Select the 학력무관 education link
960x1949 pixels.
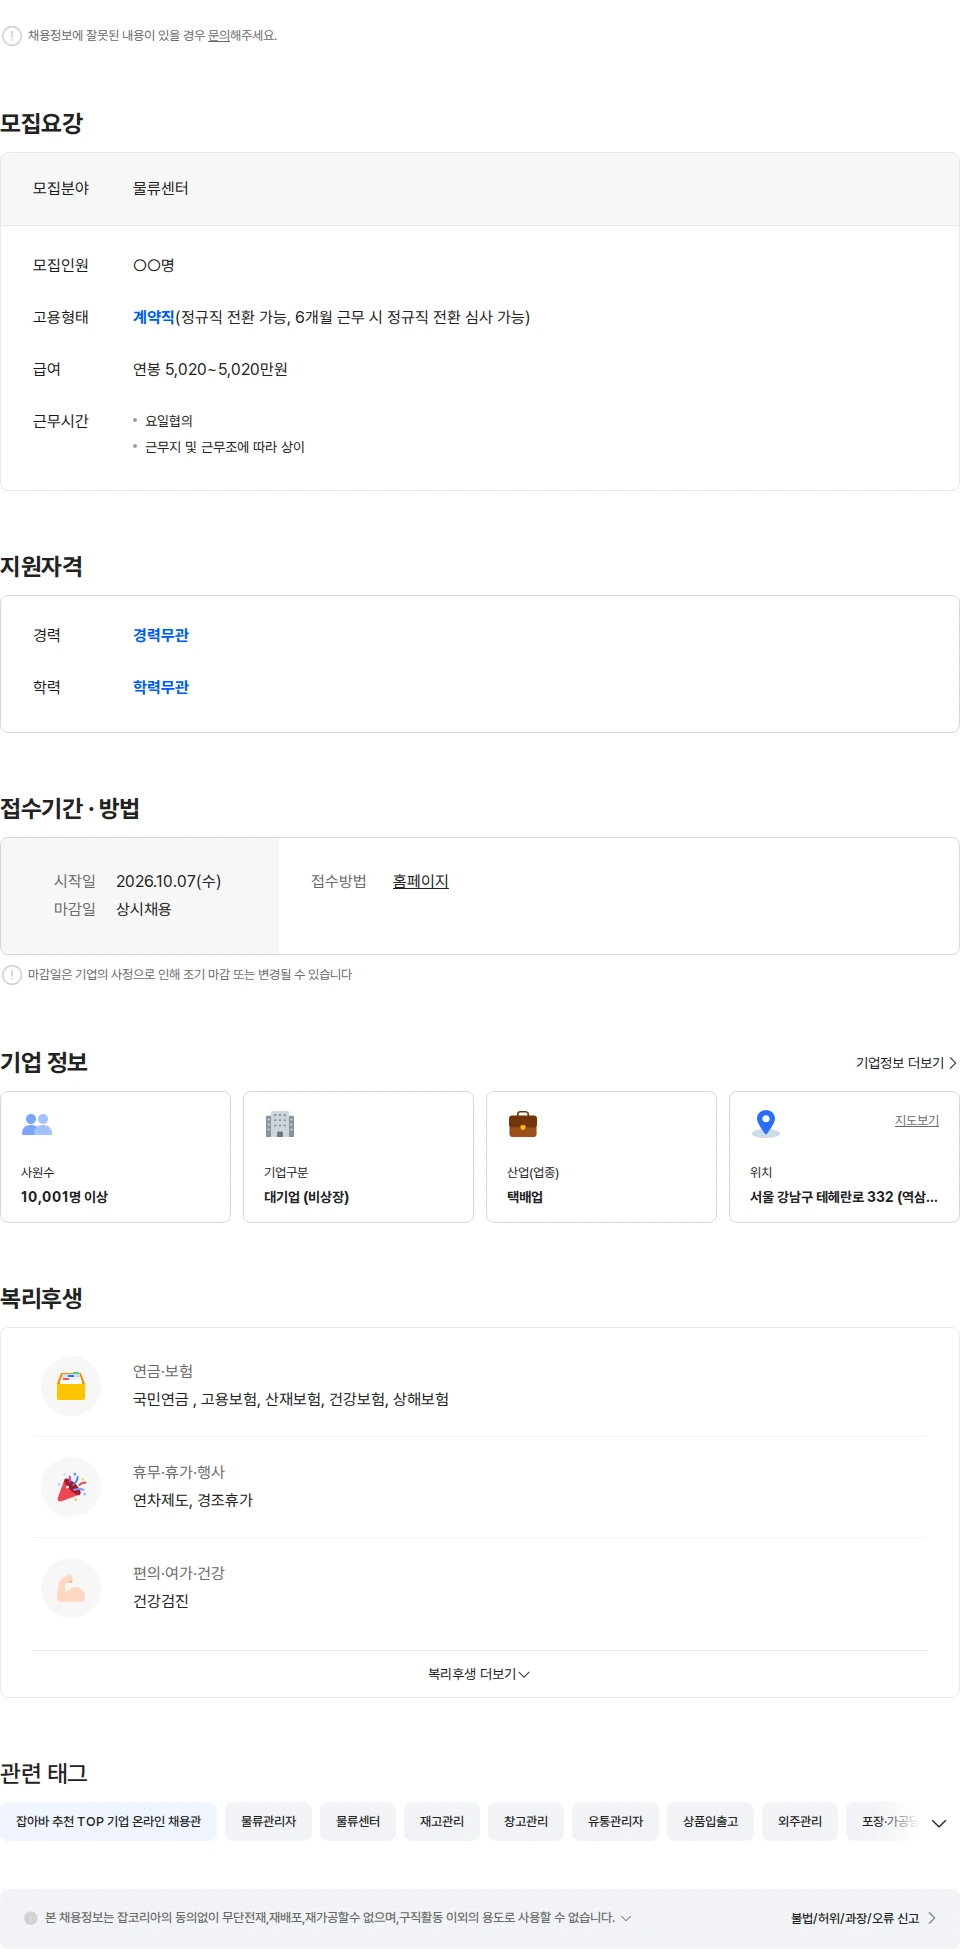coord(161,687)
